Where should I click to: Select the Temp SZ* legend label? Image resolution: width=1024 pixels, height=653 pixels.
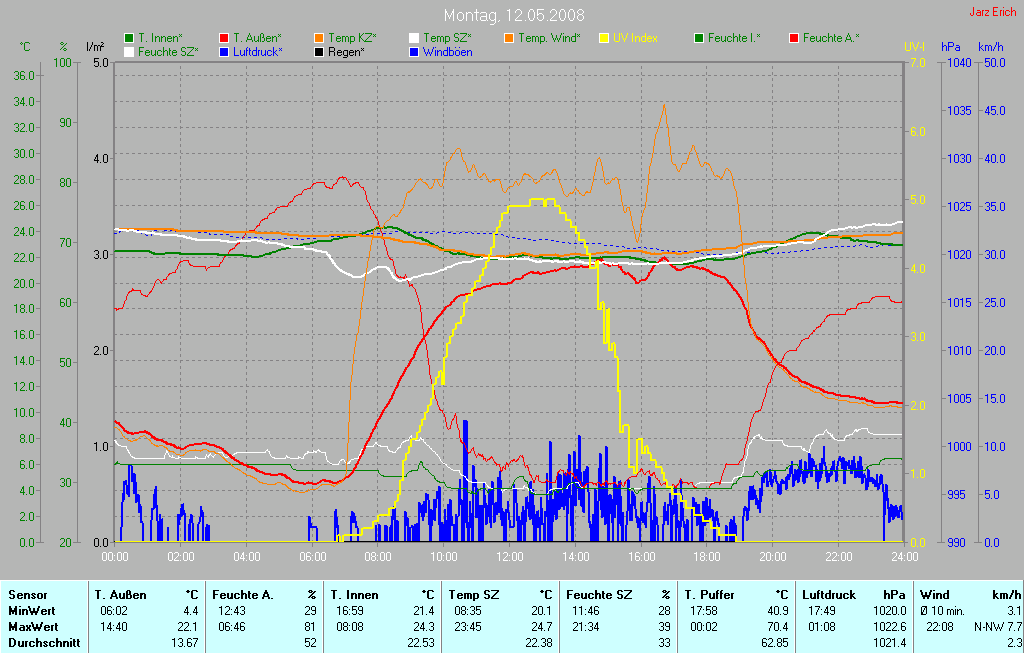447,39
